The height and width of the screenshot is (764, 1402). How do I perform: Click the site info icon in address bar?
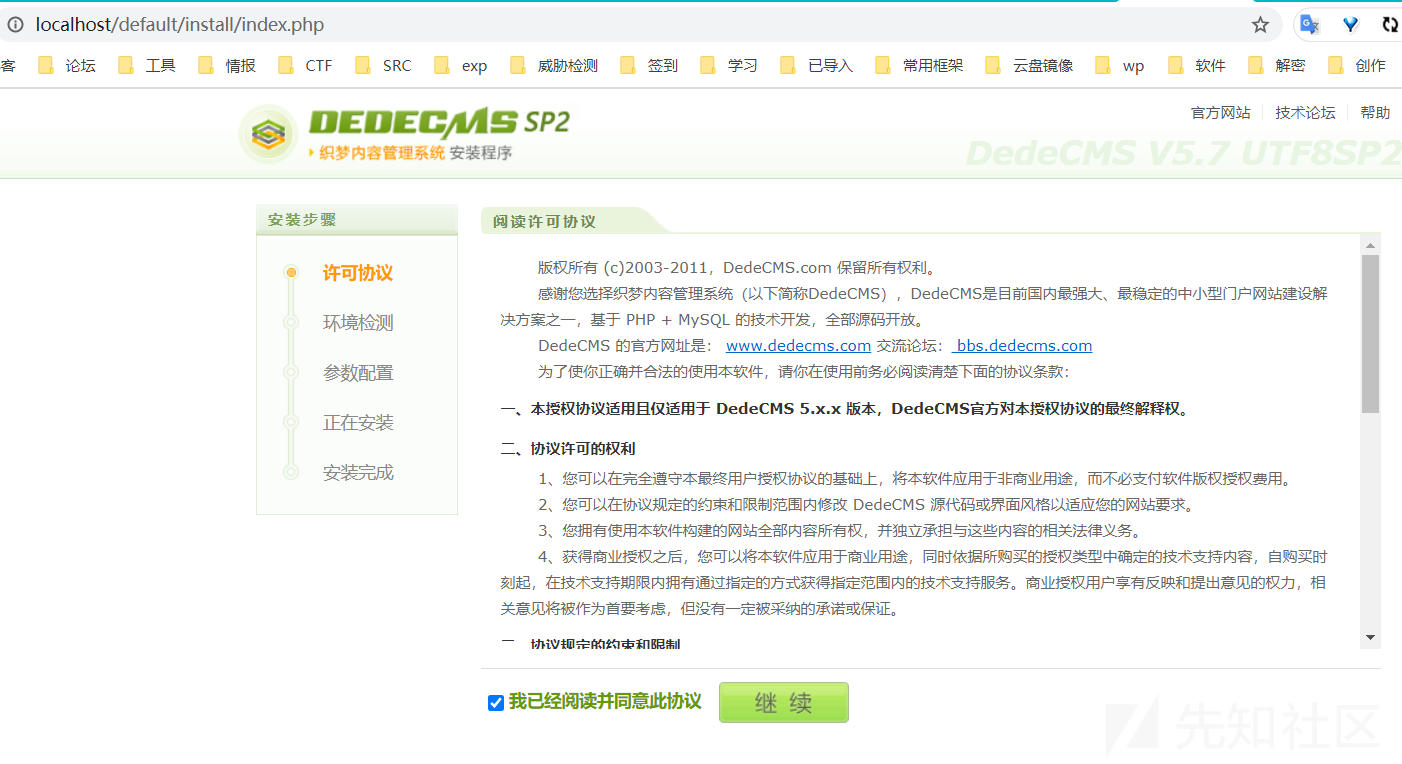click(15, 24)
